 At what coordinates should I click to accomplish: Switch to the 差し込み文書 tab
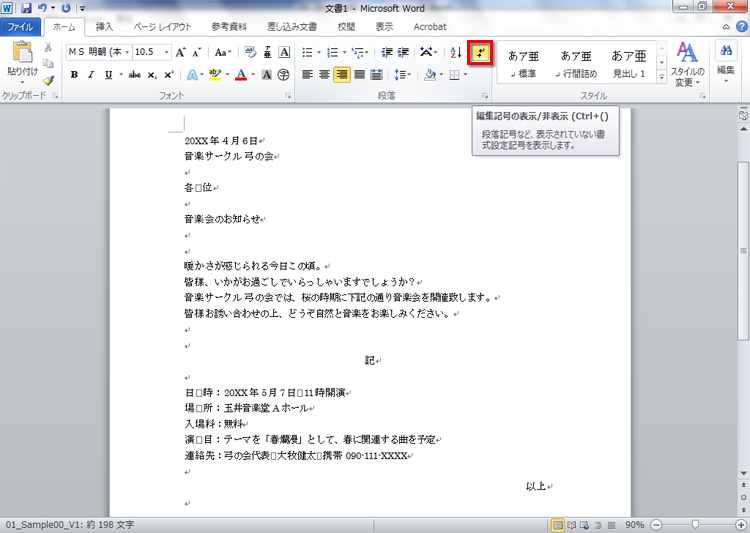(292, 27)
